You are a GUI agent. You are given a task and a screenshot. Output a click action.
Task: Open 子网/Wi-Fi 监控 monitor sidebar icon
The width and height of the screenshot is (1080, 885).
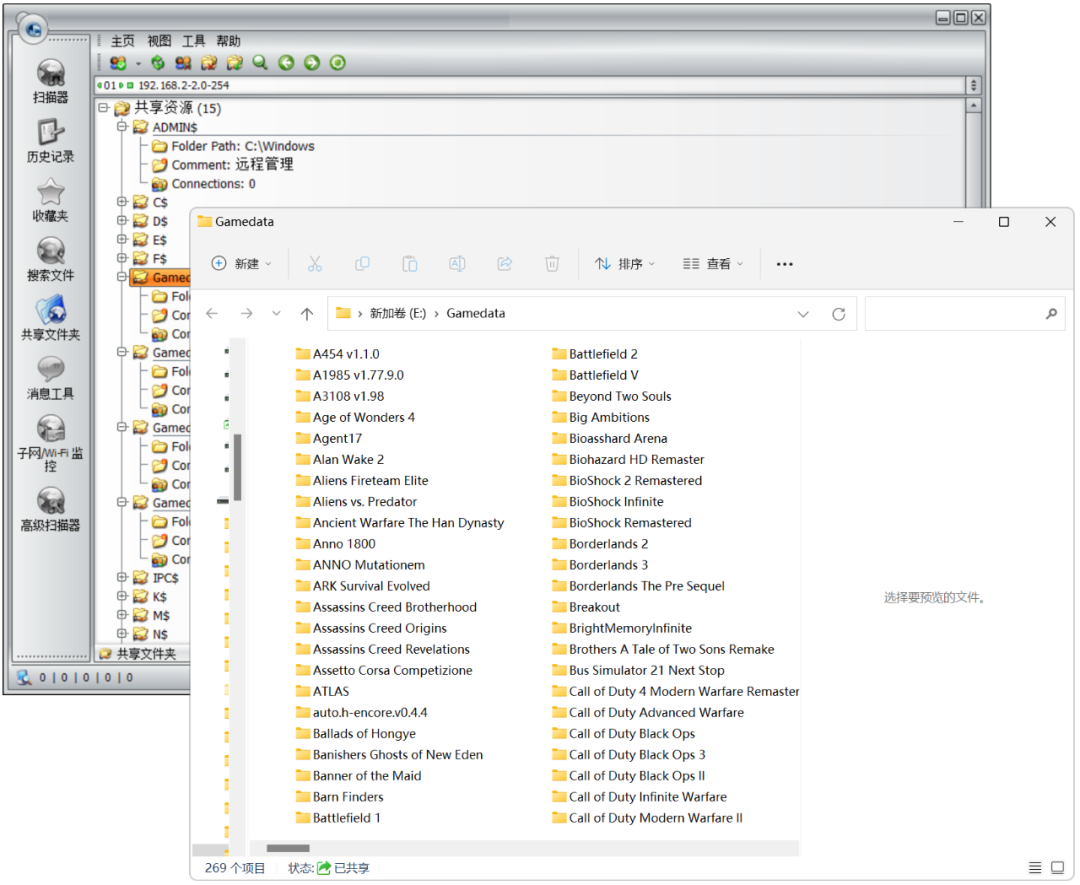pos(50,443)
